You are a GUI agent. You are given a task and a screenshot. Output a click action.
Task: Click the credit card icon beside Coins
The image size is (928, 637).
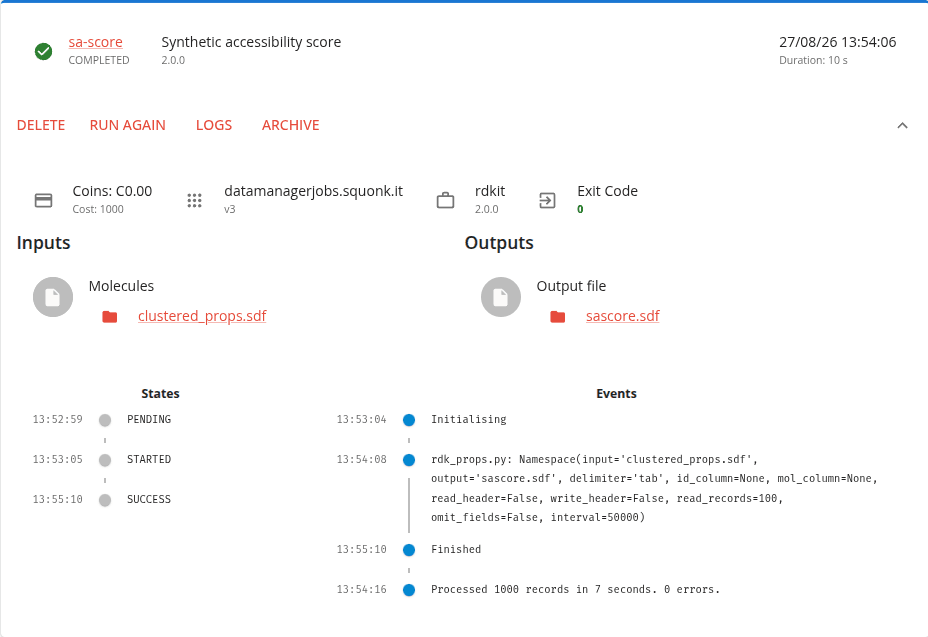tap(43, 201)
